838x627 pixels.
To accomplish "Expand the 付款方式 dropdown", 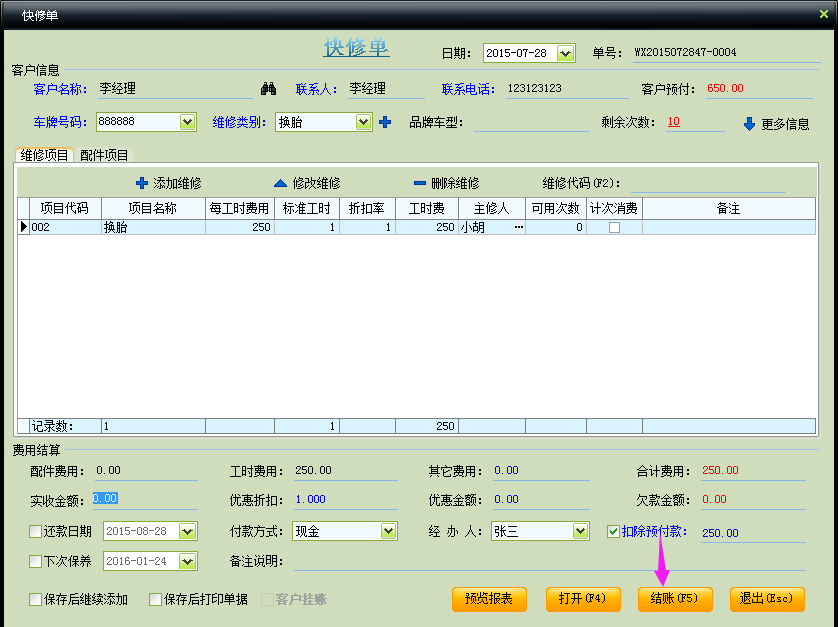I will 388,531.
